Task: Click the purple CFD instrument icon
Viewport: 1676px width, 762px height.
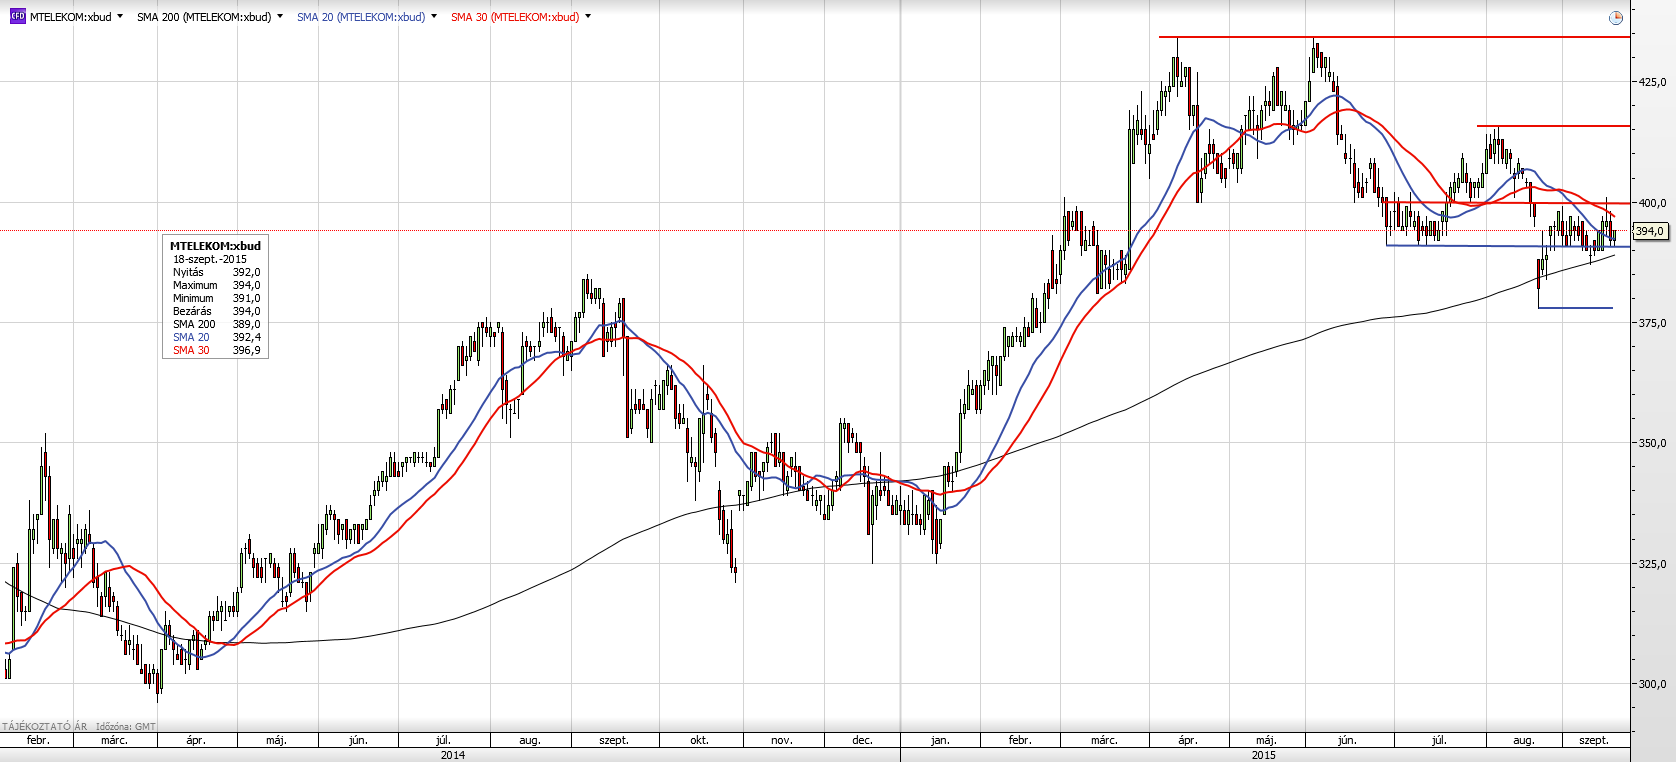Action: [17, 16]
